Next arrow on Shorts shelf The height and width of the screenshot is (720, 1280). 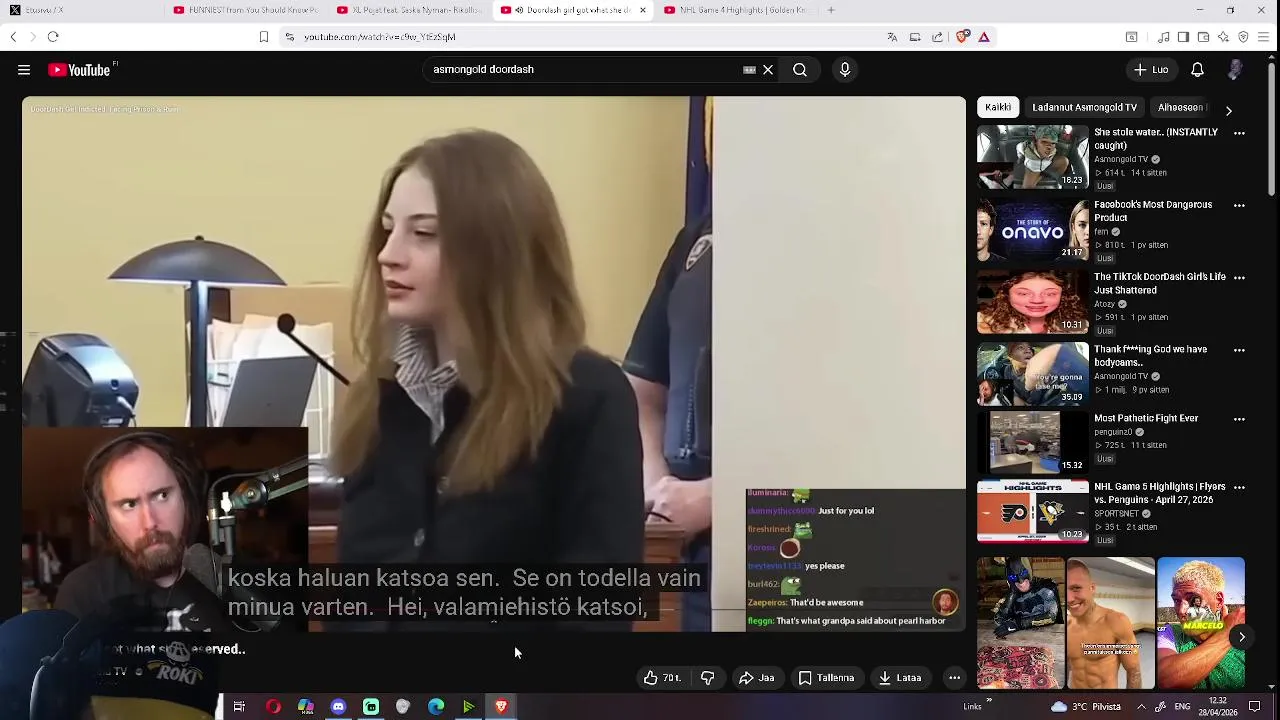tap(1242, 637)
